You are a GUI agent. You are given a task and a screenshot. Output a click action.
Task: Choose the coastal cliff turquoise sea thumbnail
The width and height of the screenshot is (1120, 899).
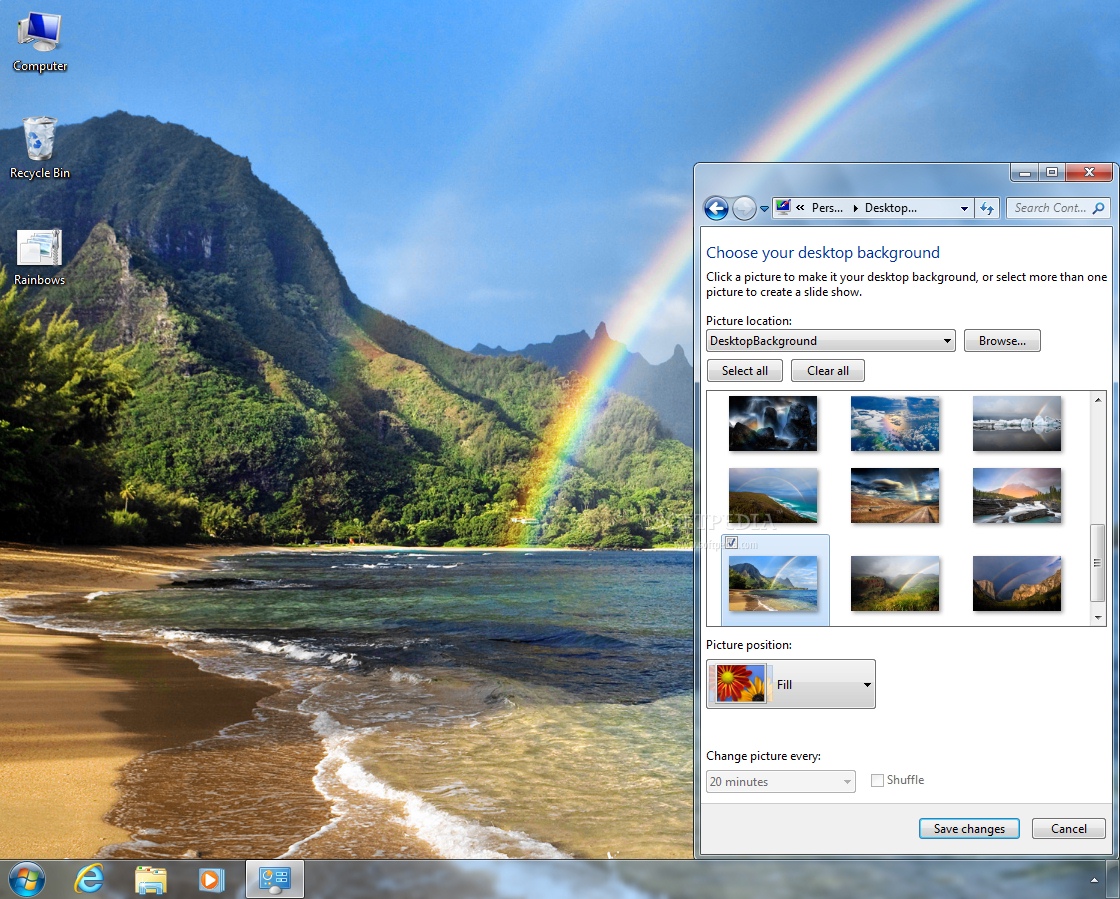pyautogui.click(x=773, y=496)
